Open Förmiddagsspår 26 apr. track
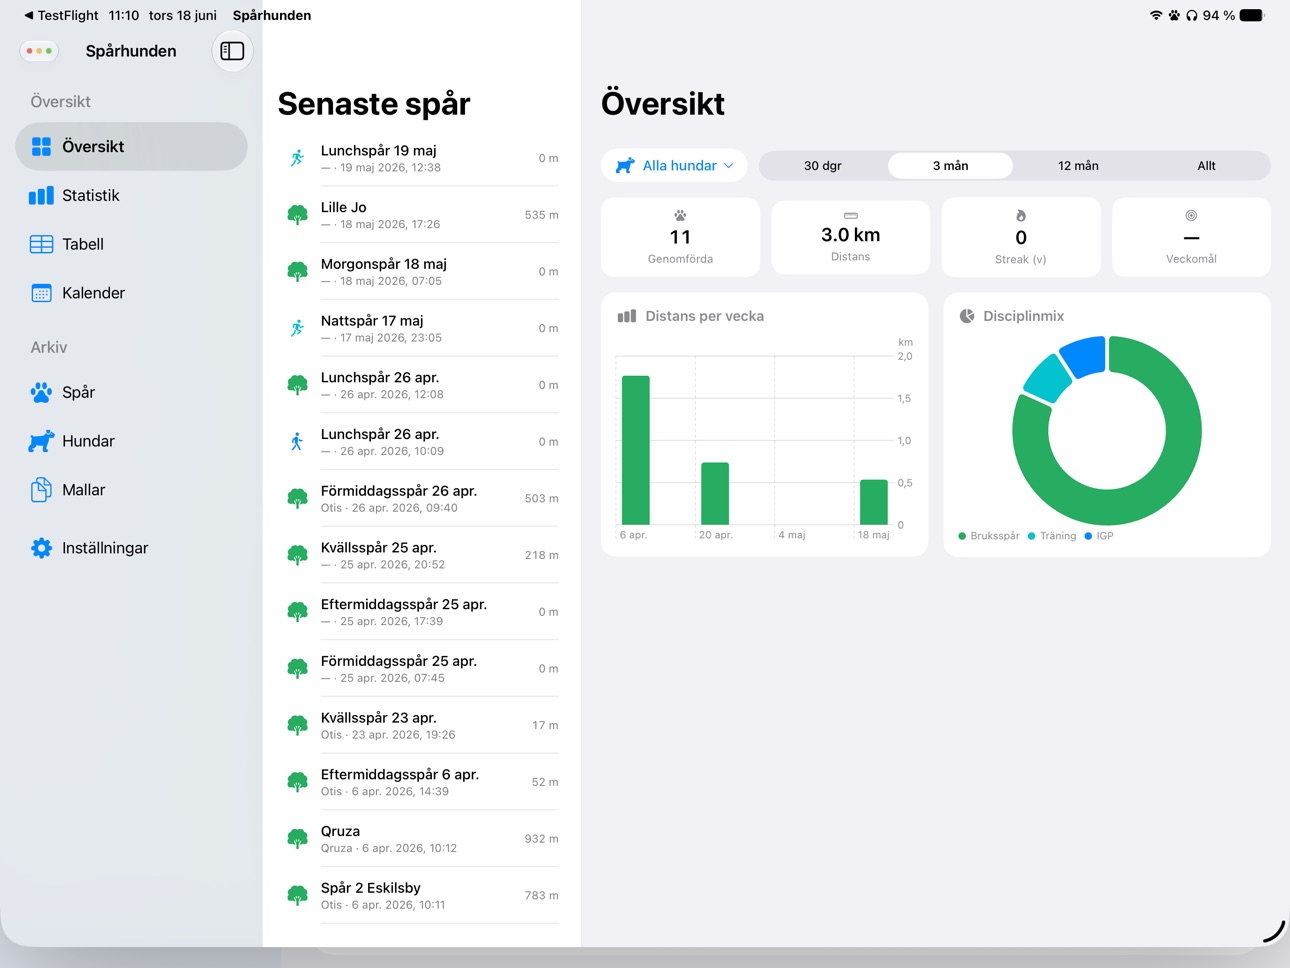Image resolution: width=1290 pixels, height=968 pixels. [x=421, y=498]
